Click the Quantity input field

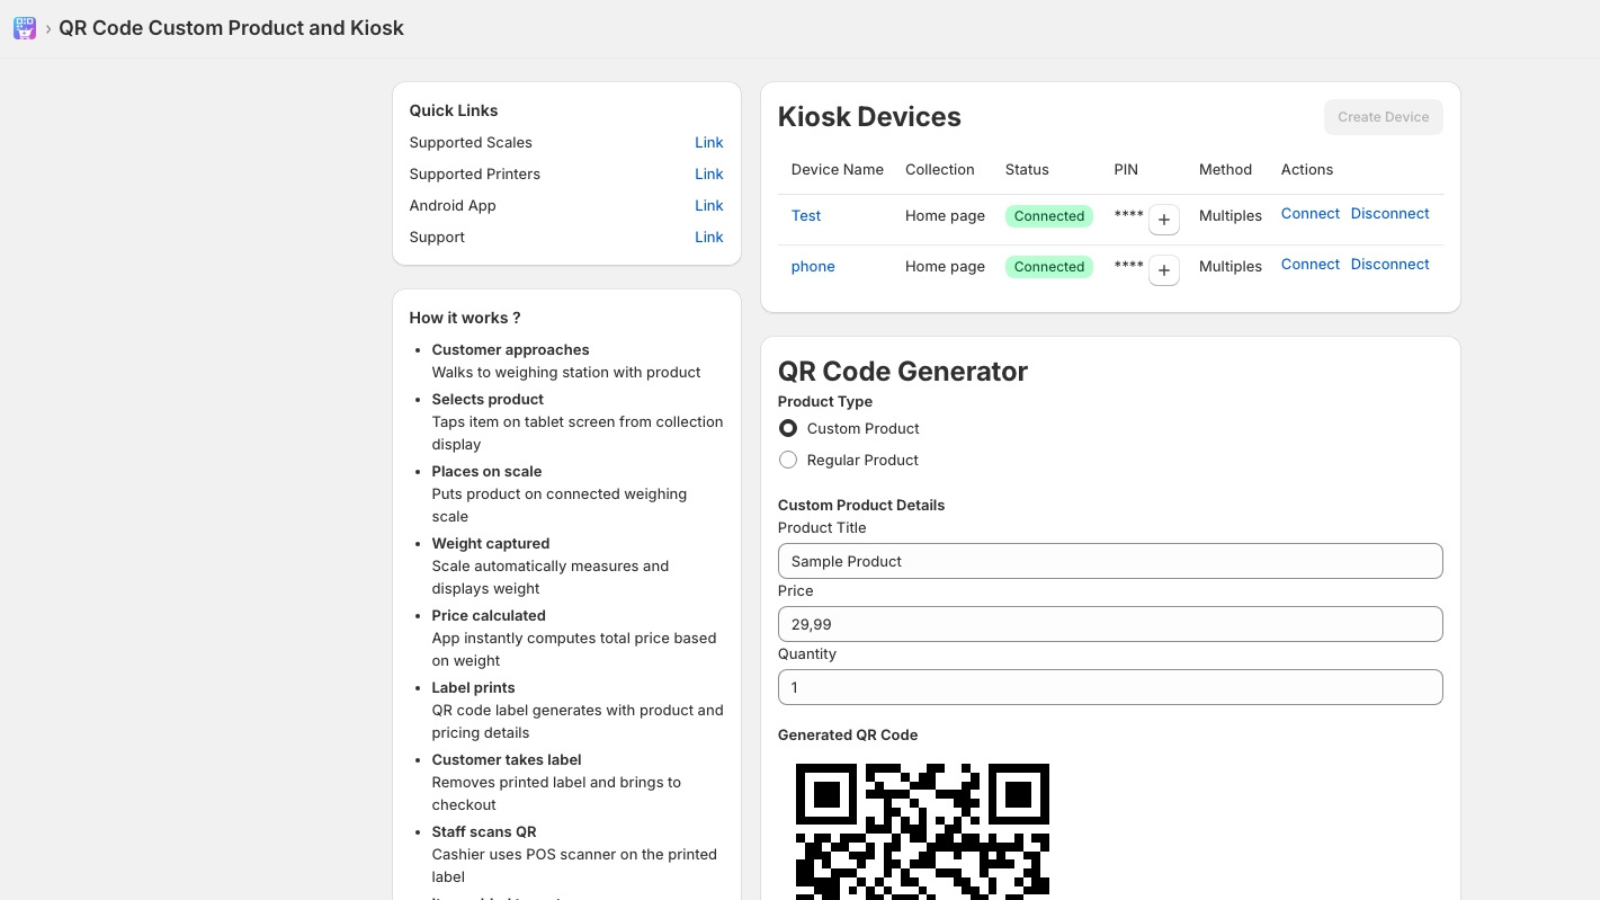click(1109, 687)
